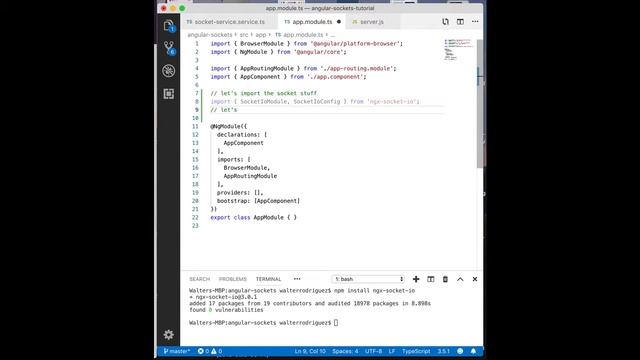Screen dimensions: 640x360
Task: Click the editor vertical scrollbar
Action: pos(480,103)
